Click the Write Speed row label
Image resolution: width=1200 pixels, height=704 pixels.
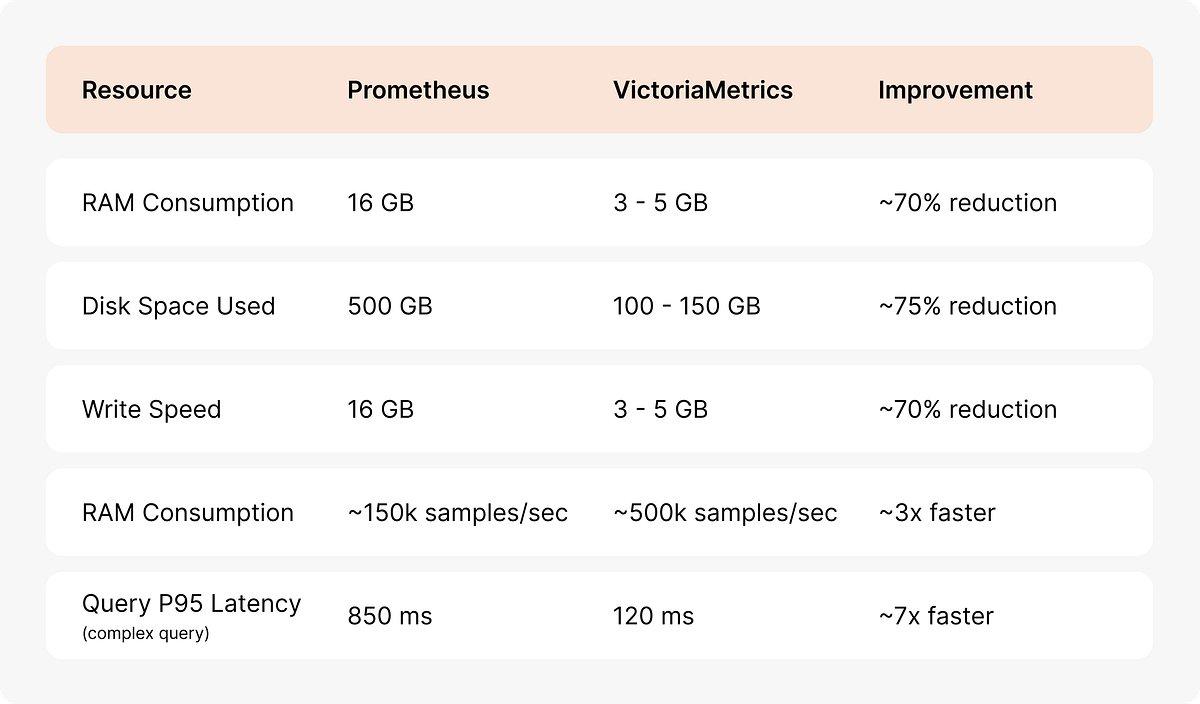coord(151,410)
